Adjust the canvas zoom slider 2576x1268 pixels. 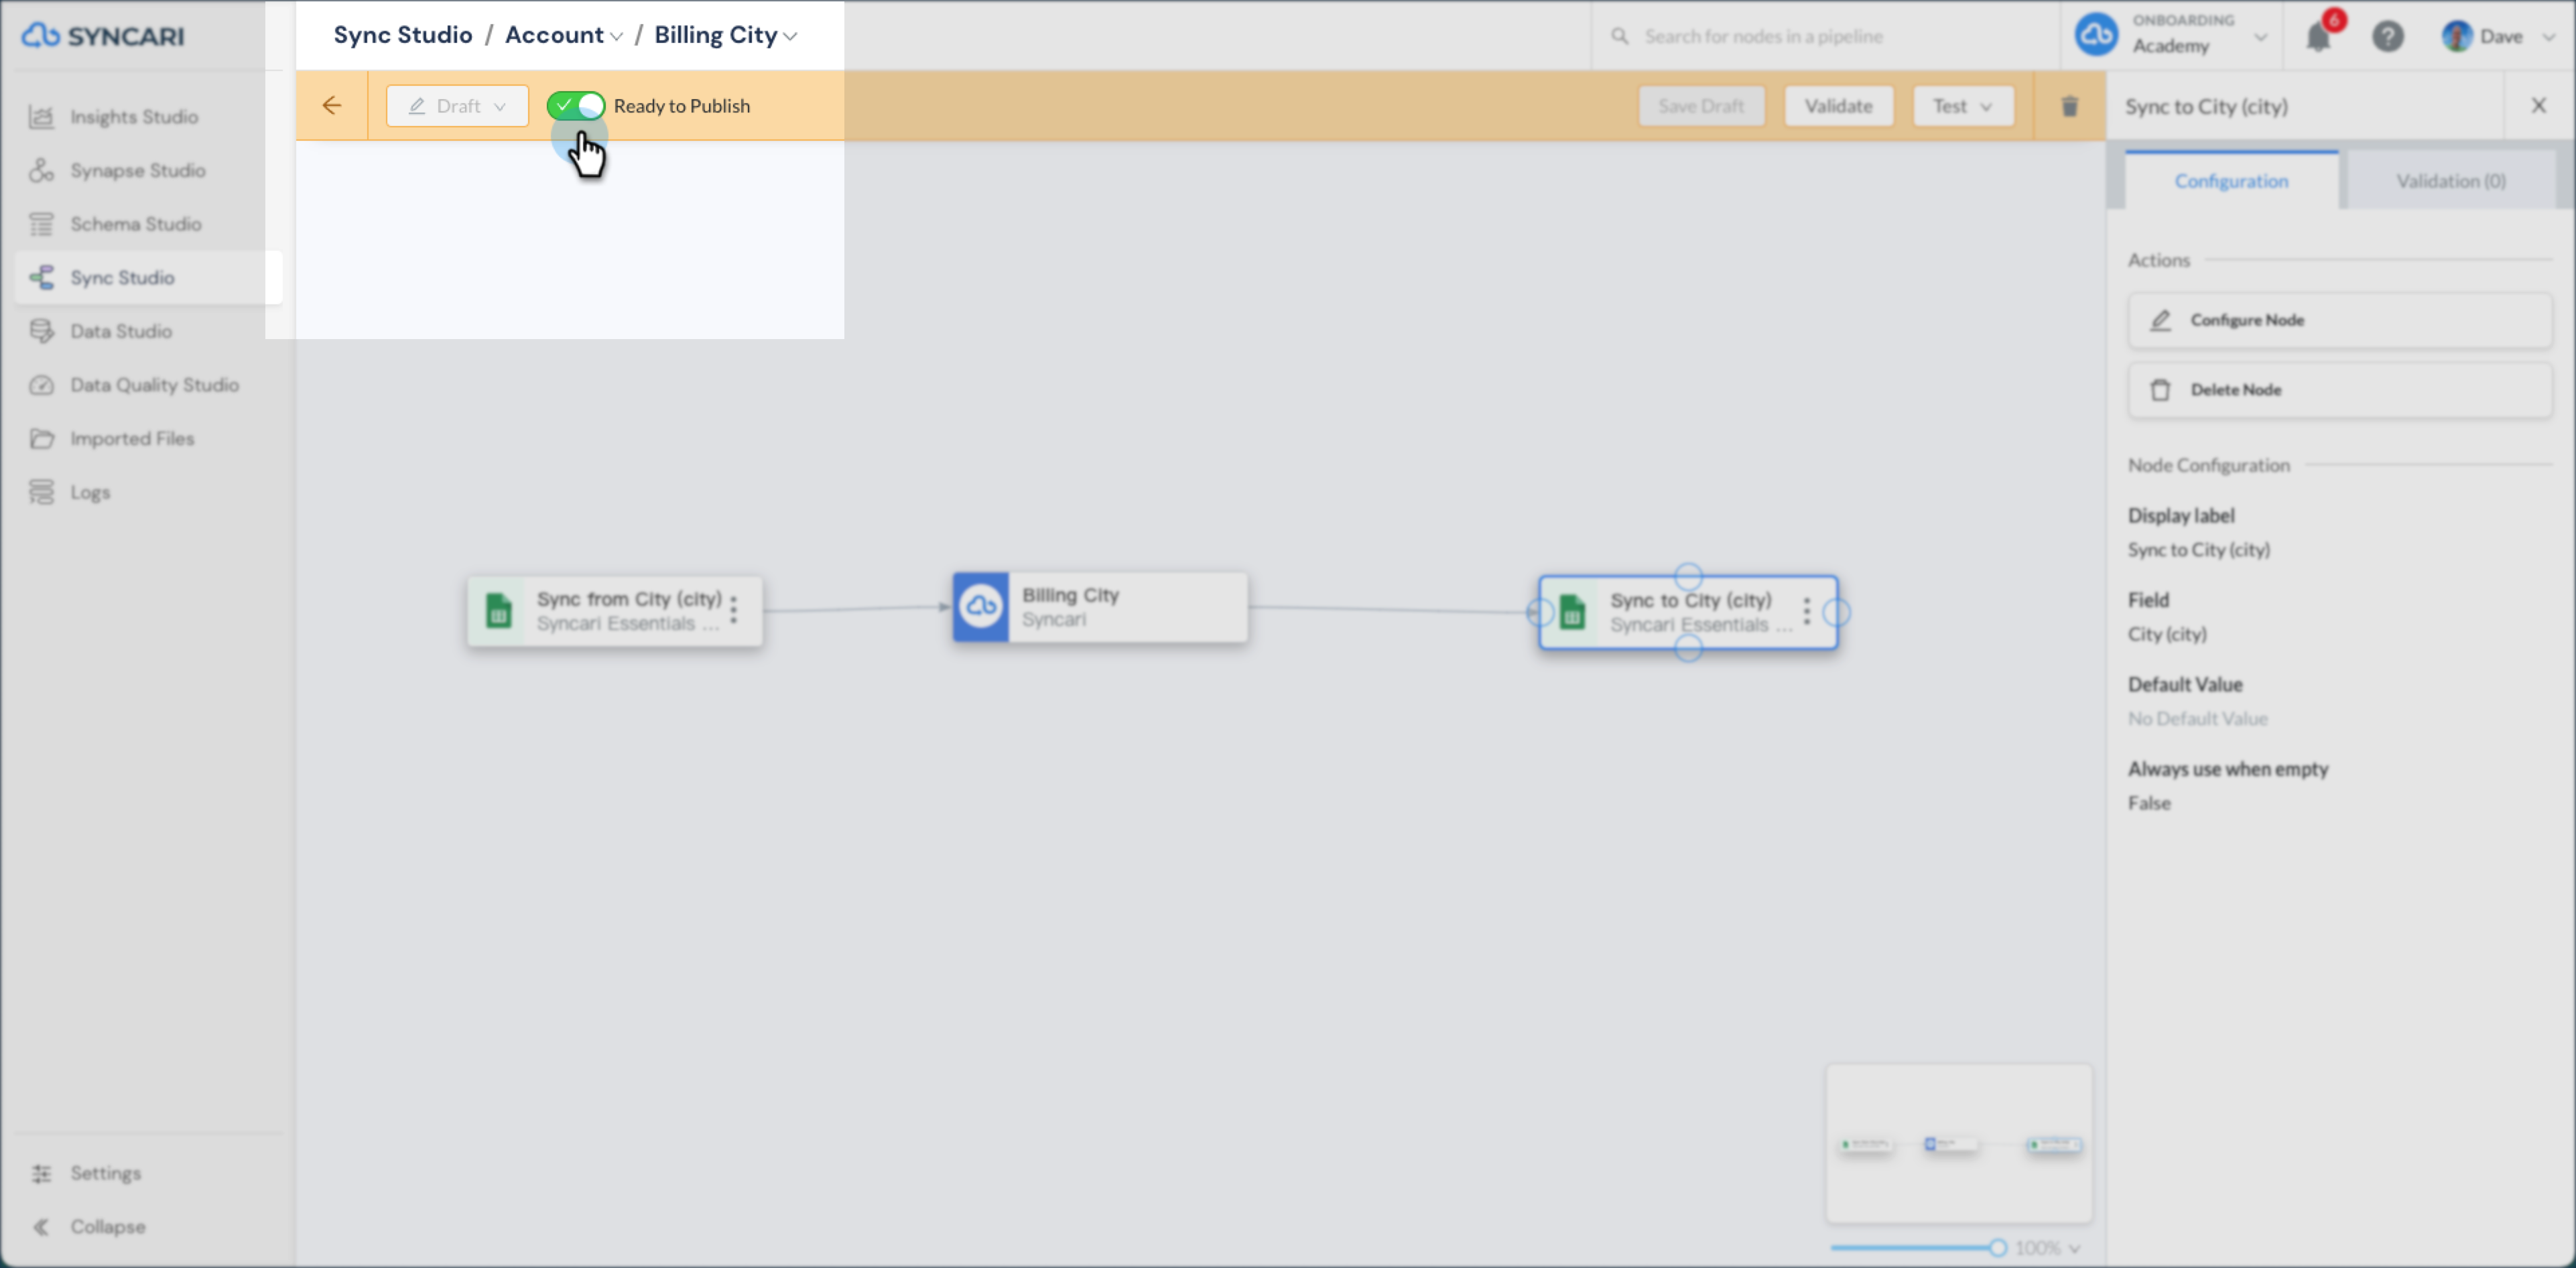(1997, 1248)
